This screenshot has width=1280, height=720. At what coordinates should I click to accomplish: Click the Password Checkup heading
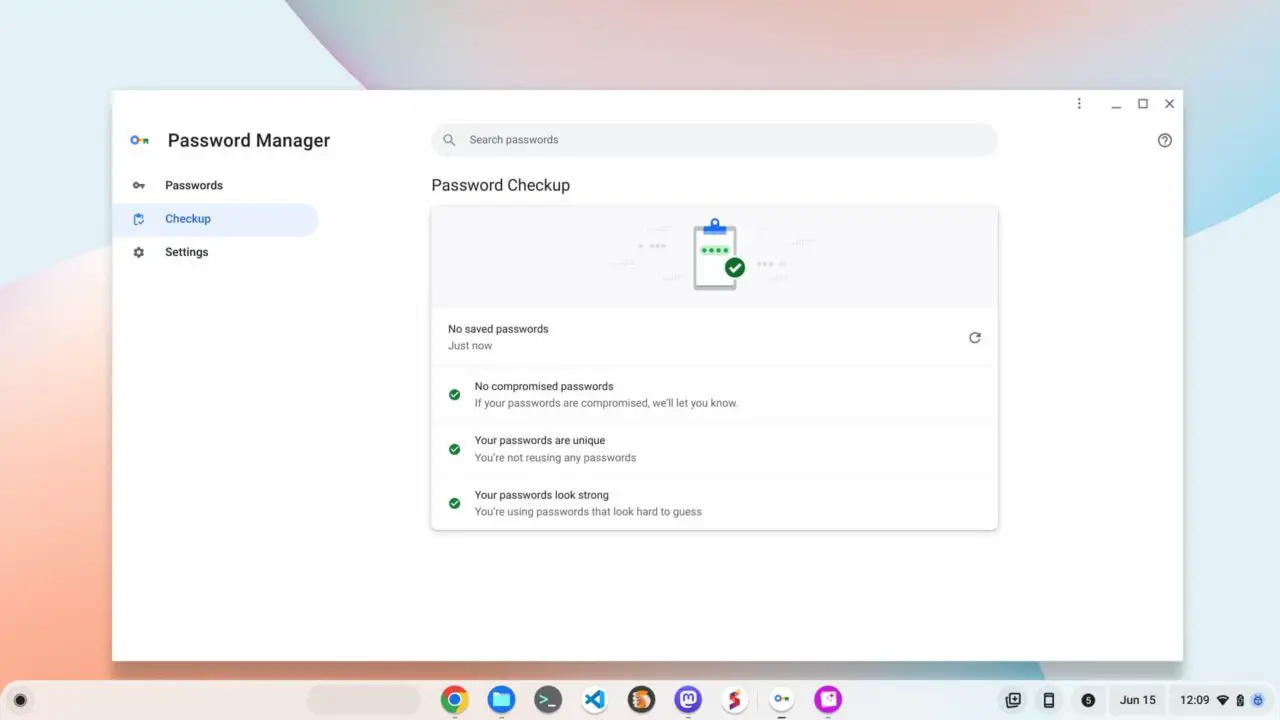(x=500, y=185)
